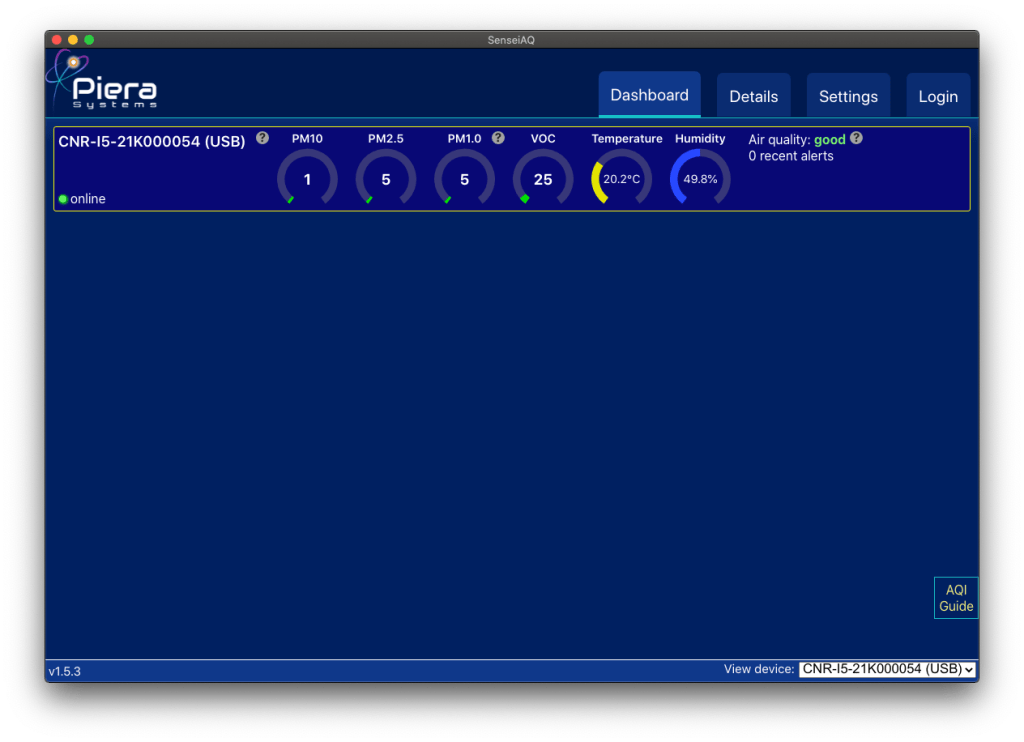Click the yellow macOS minimize button
The image size is (1024, 742).
(73, 39)
